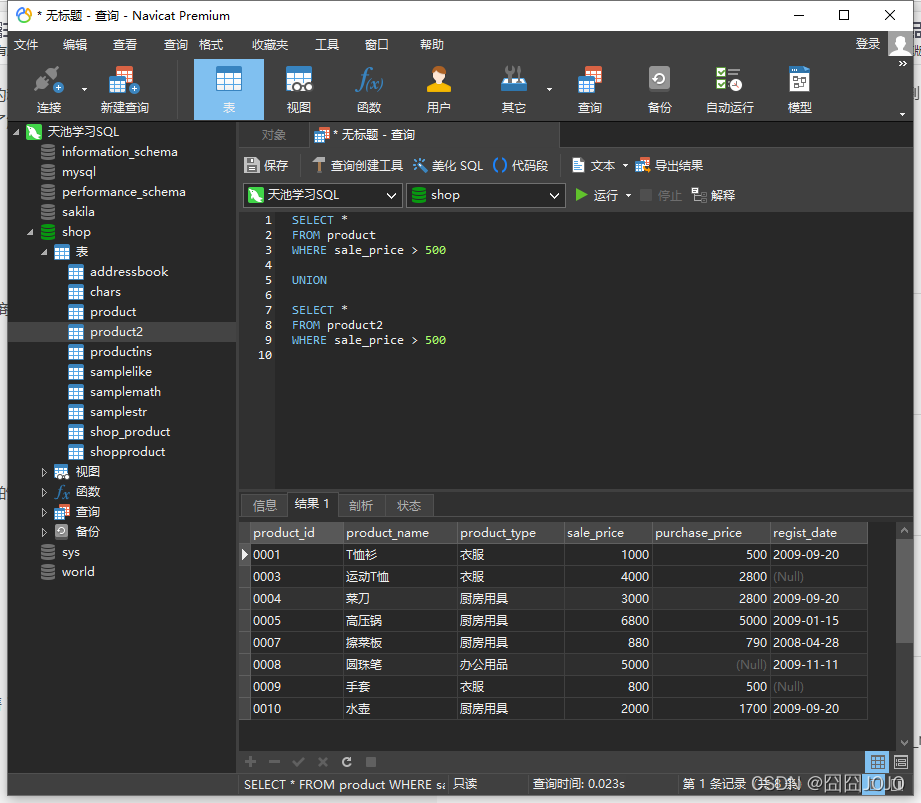The width and height of the screenshot is (921, 803).
Task: Open the 模型 model toolbar icon
Action: [x=799, y=89]
